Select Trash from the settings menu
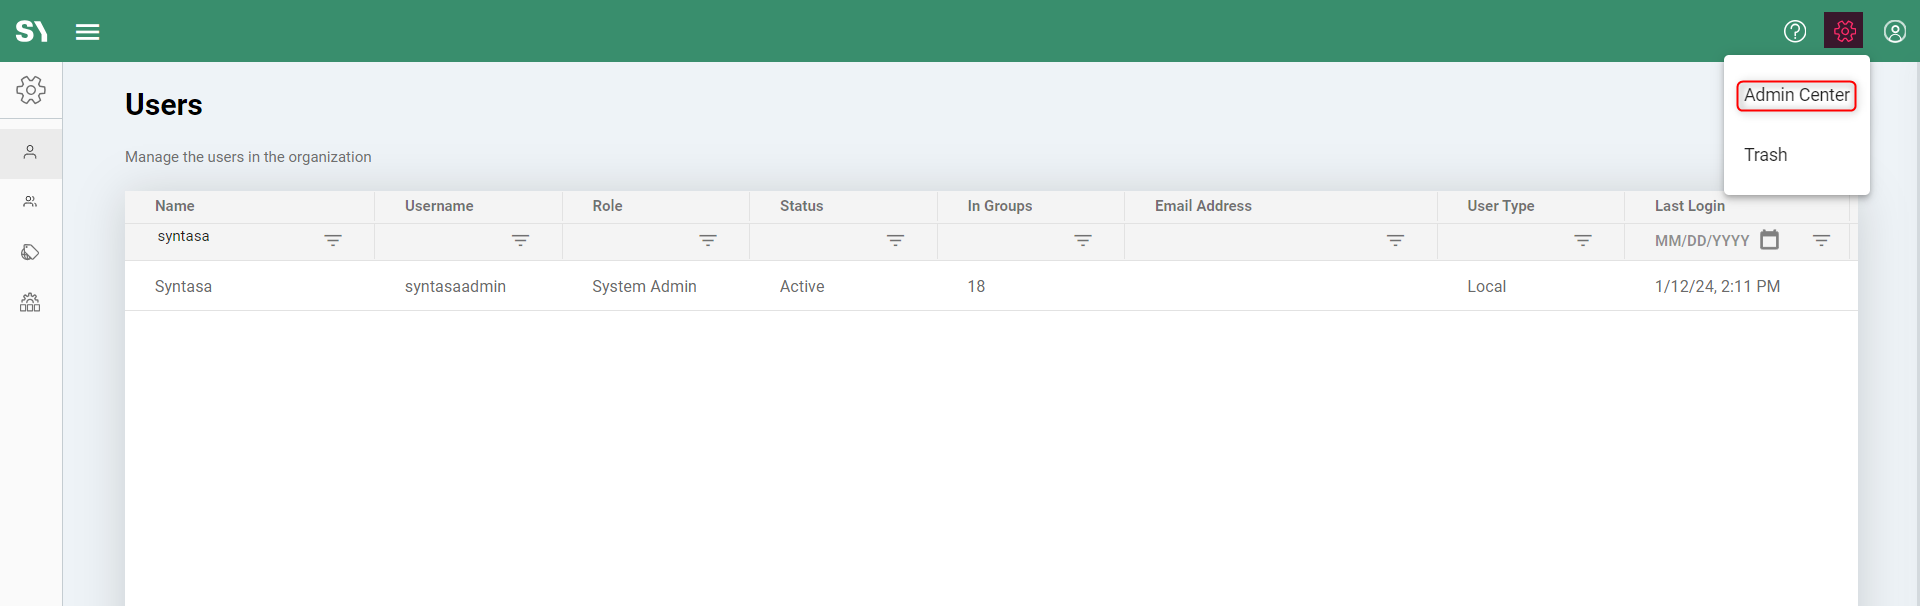The width and height of the screenshot is (1920, 606). pos(1765,155)
